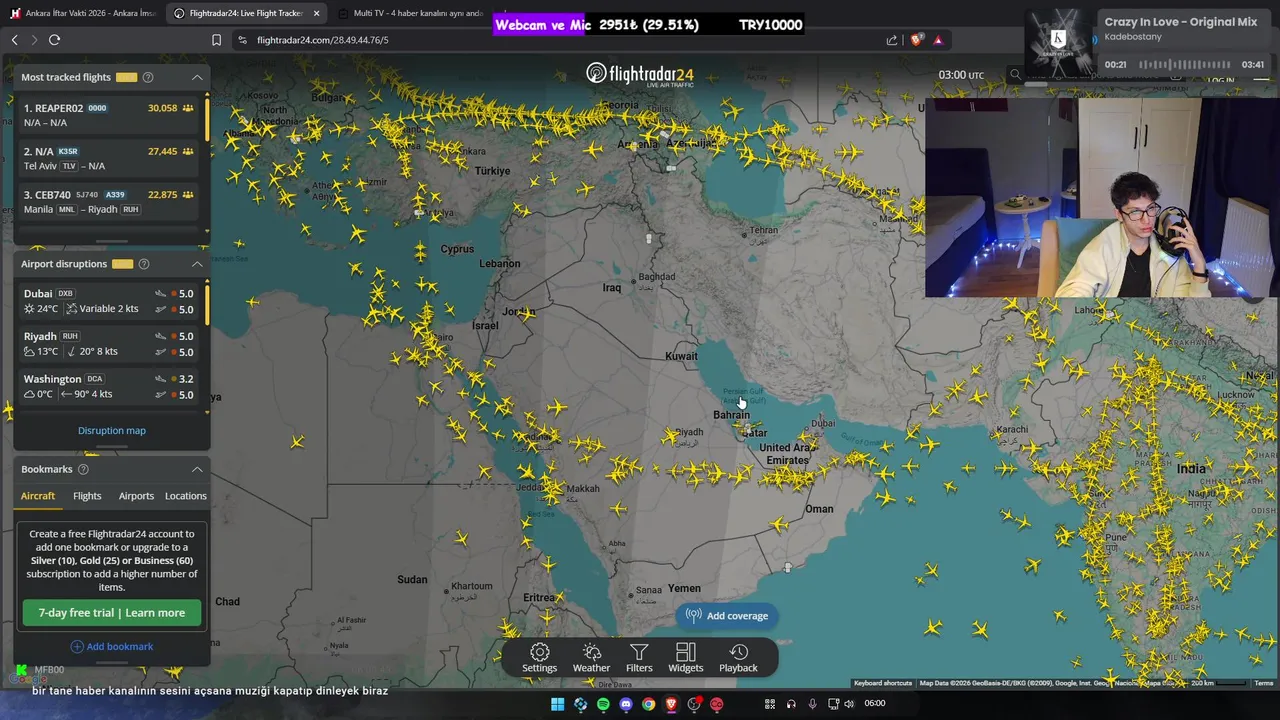This screenshot has width=1280, height=720.
Task: Open the Widgets panel
Action: click(x=686, y=658)
